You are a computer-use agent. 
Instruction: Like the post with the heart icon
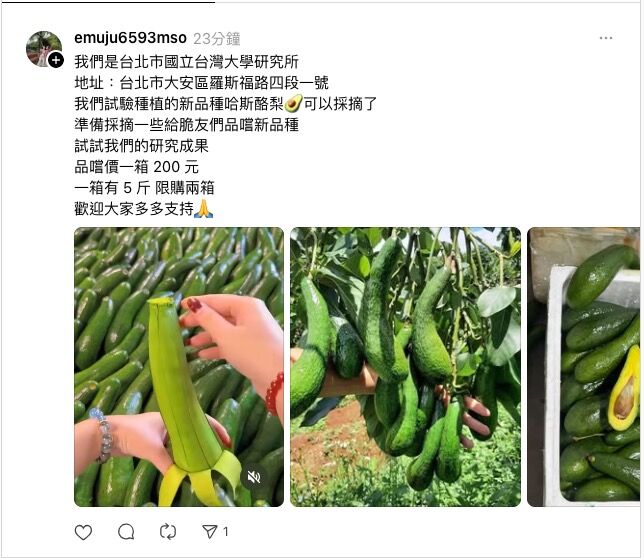coord(83,532)
